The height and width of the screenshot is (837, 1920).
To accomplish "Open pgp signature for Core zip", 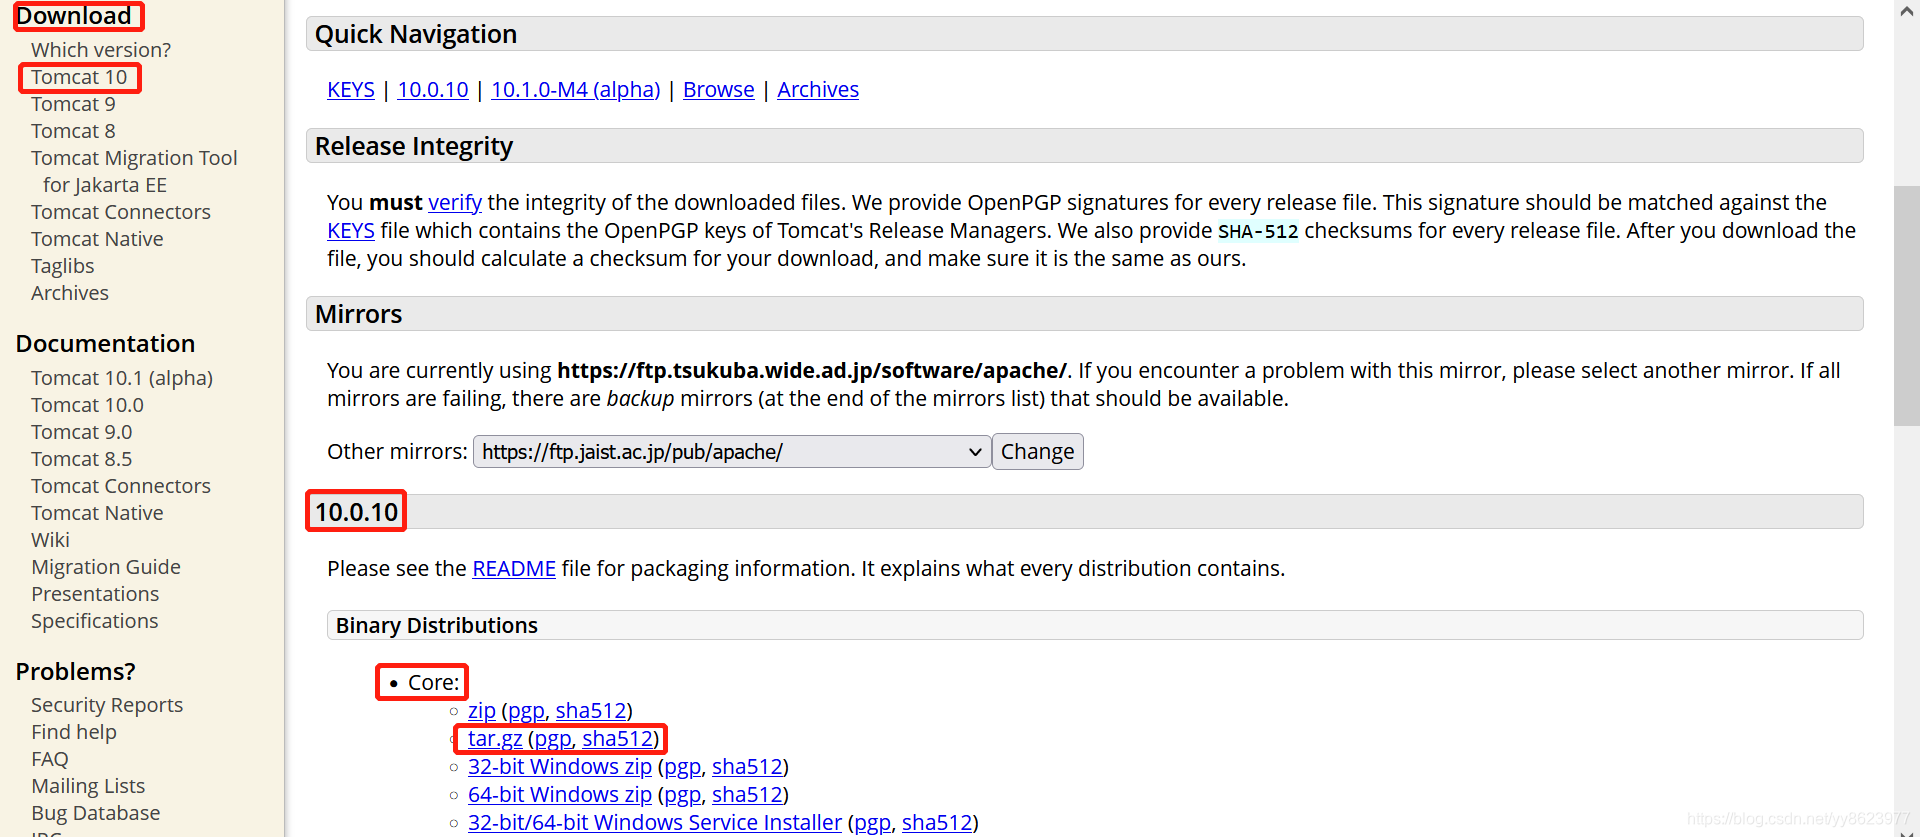I will pyautogui.click(x=526, y=711).
